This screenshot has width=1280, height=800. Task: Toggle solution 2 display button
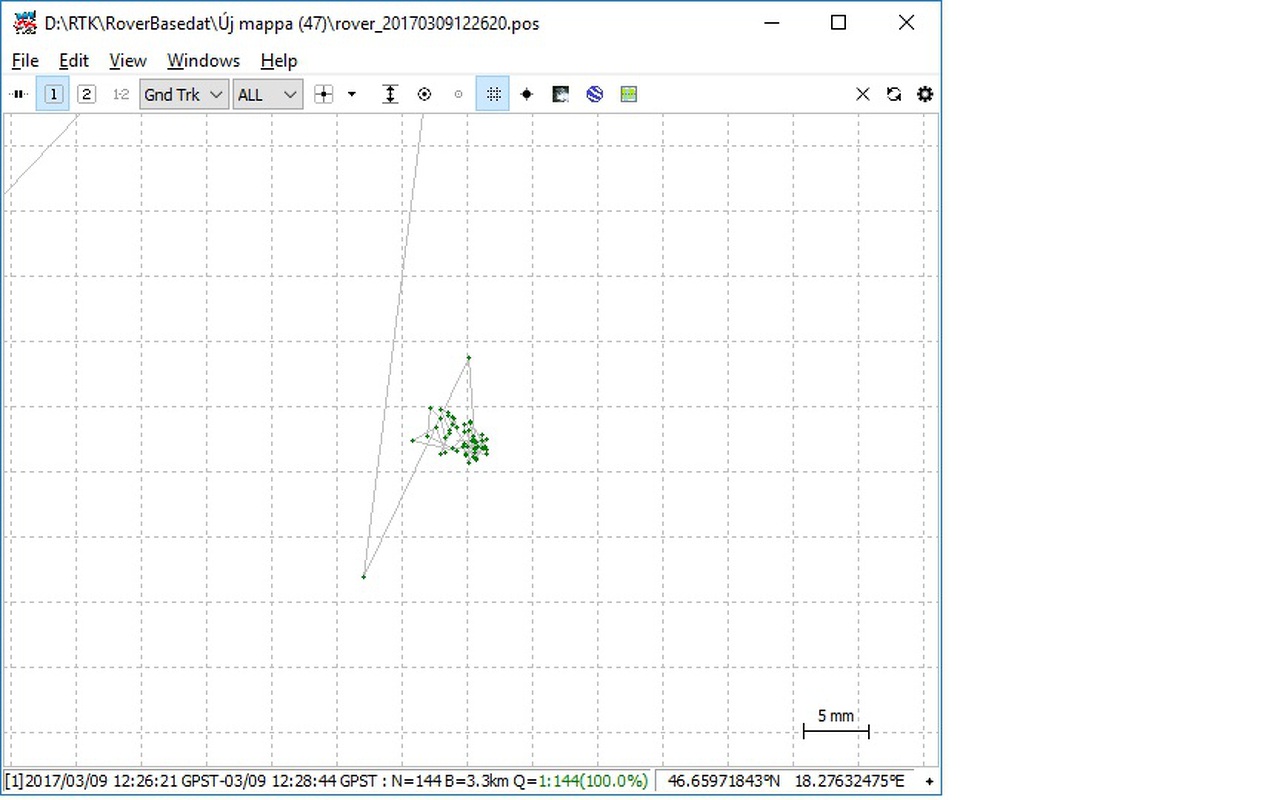tap(87, 94)
